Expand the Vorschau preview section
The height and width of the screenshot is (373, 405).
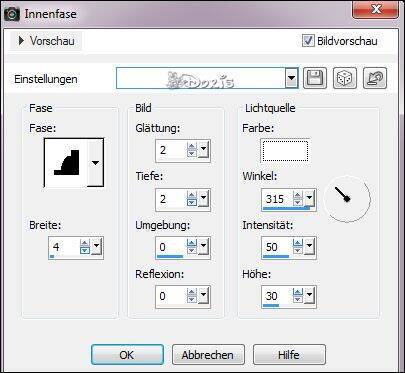pos(46,41)
